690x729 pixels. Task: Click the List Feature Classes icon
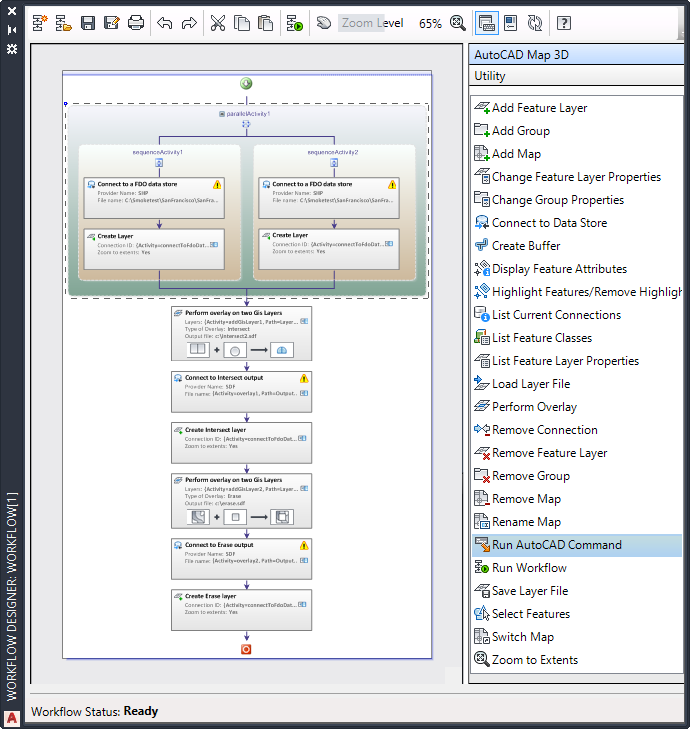click(482, 338)
